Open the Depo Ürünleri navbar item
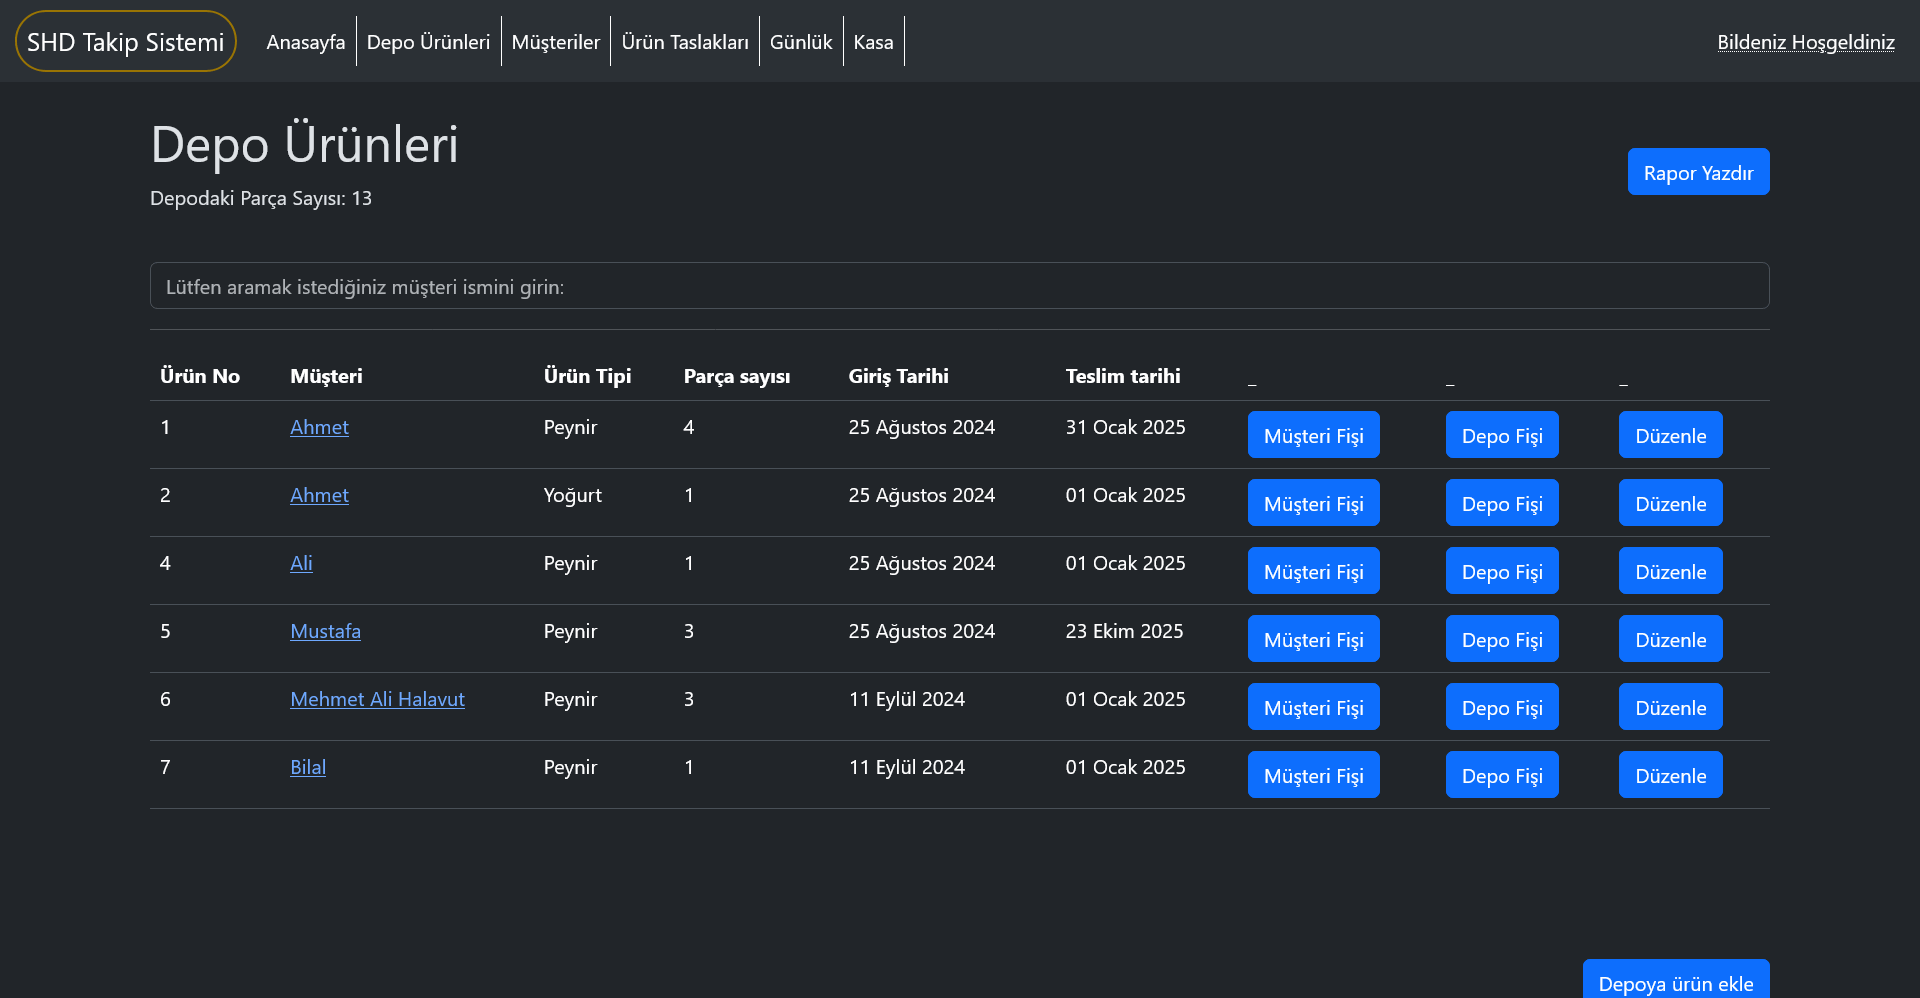Screen dimensions: 1920x998 (x=428, y=42)
